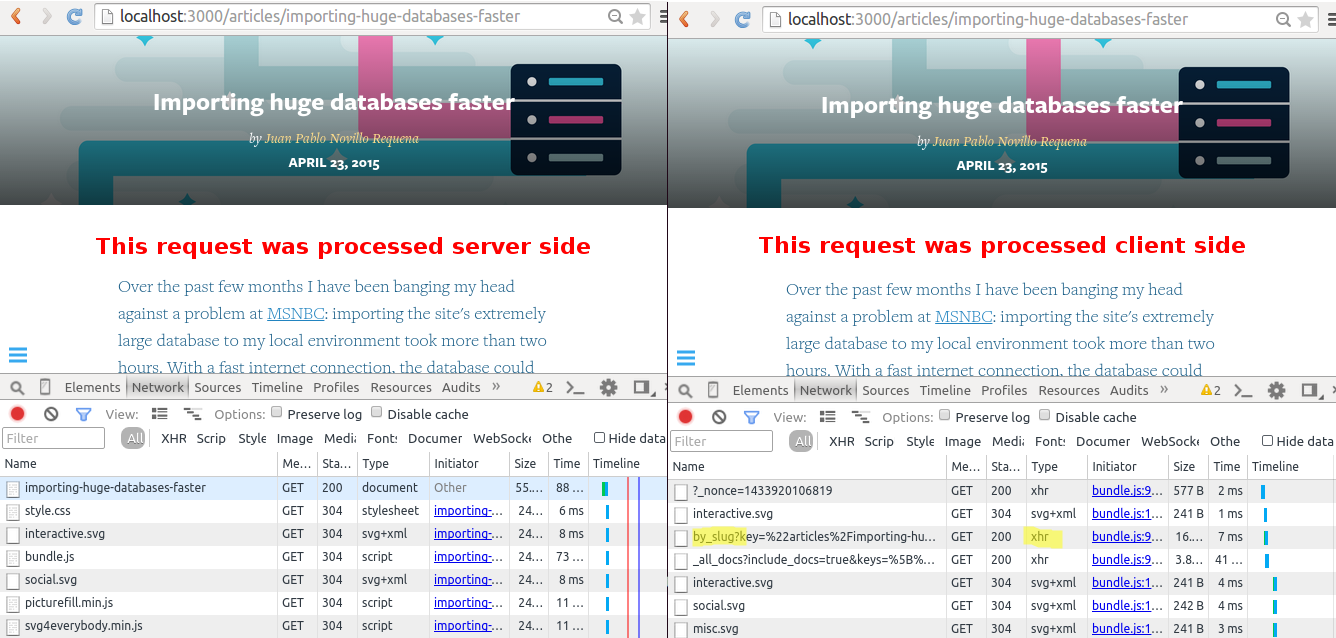The width and height of the screenshot is (1336, 638).
Task: Tick the Hide data checkbox in left DevTools
Action: tap(599, 438)
